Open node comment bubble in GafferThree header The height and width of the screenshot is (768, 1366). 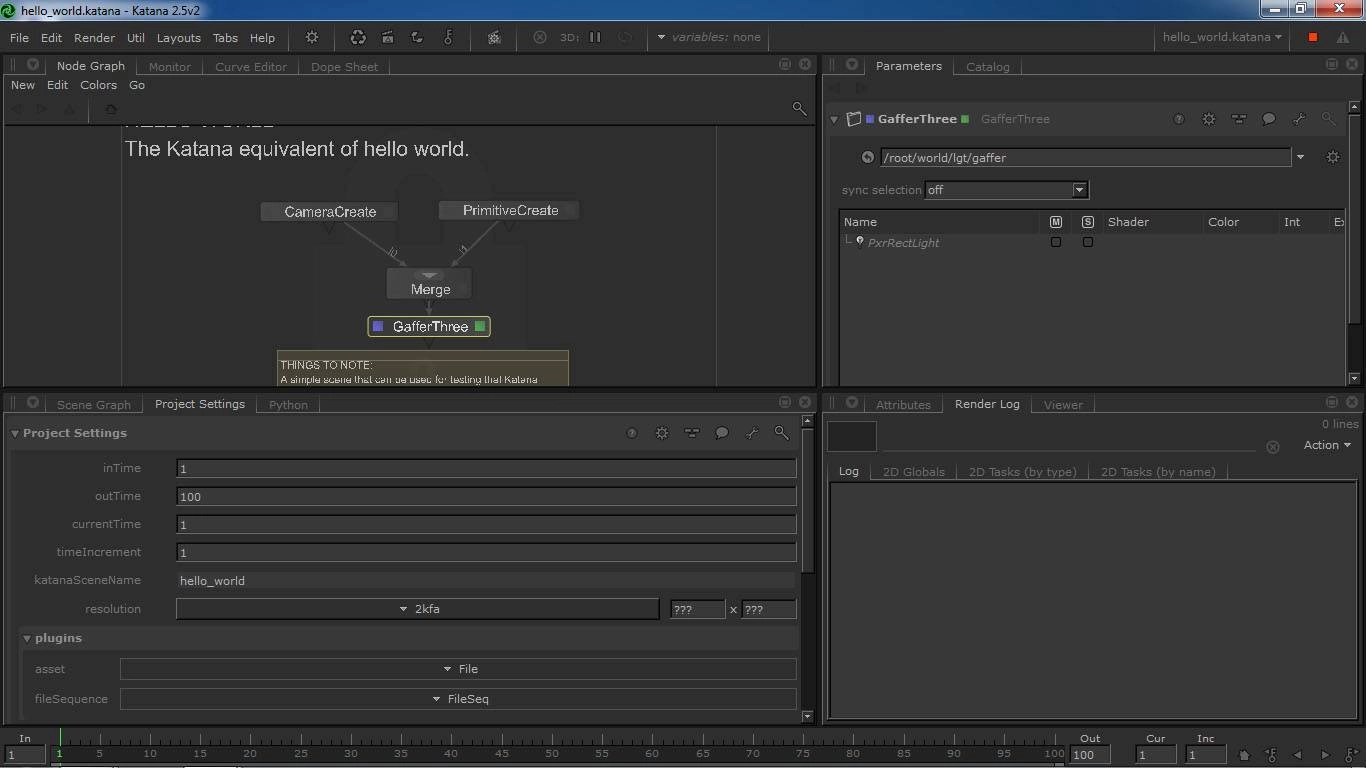click(1269, 119)
